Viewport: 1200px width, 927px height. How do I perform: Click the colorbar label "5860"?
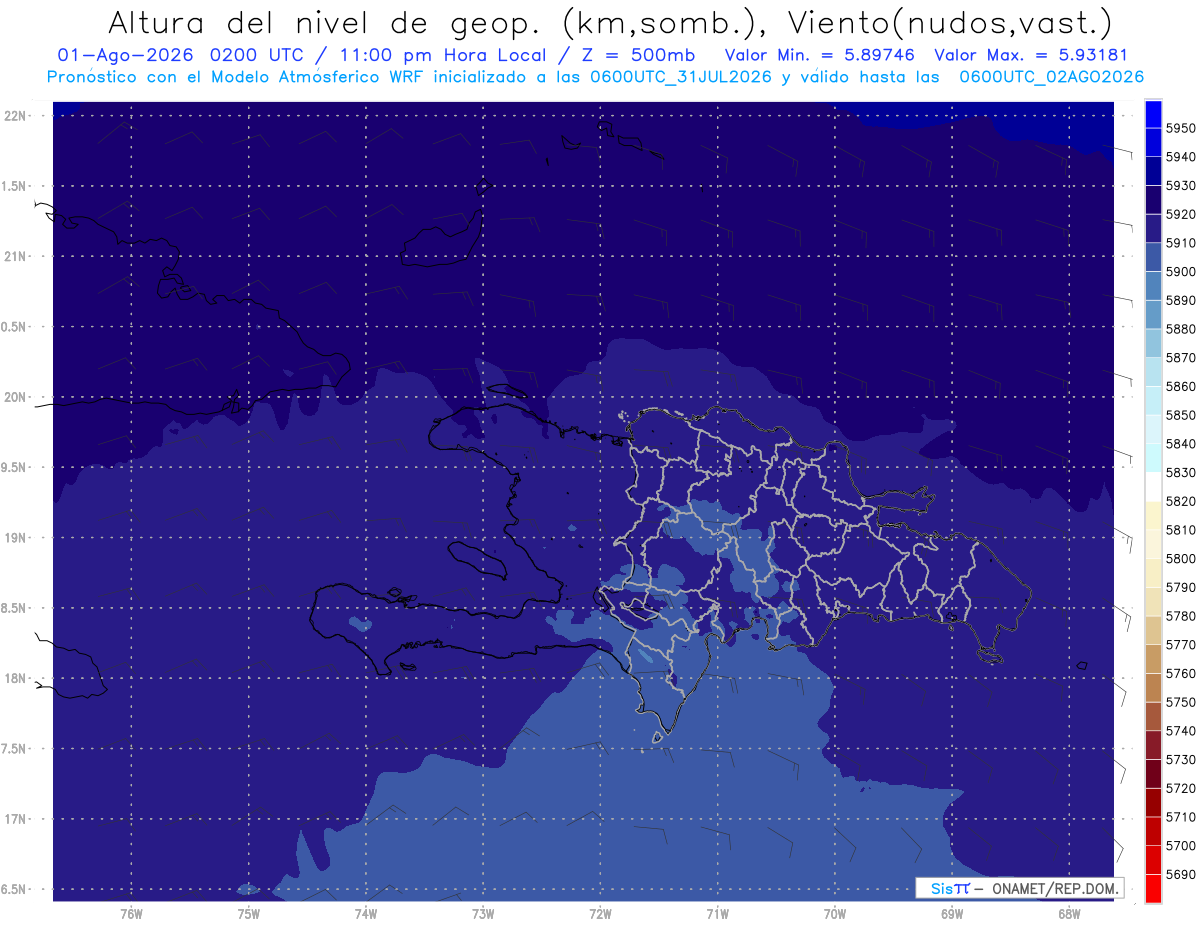[x=1180, y=386]
